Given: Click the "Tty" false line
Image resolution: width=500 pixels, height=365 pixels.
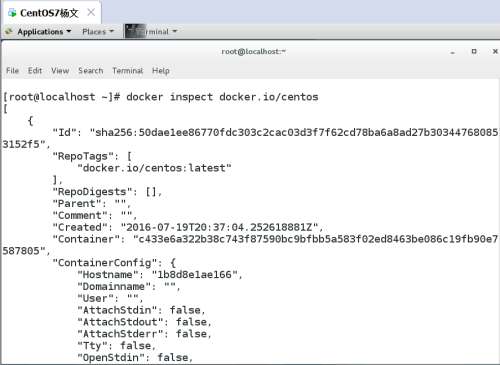Looking at the screenshot, I should click(116, 346).
